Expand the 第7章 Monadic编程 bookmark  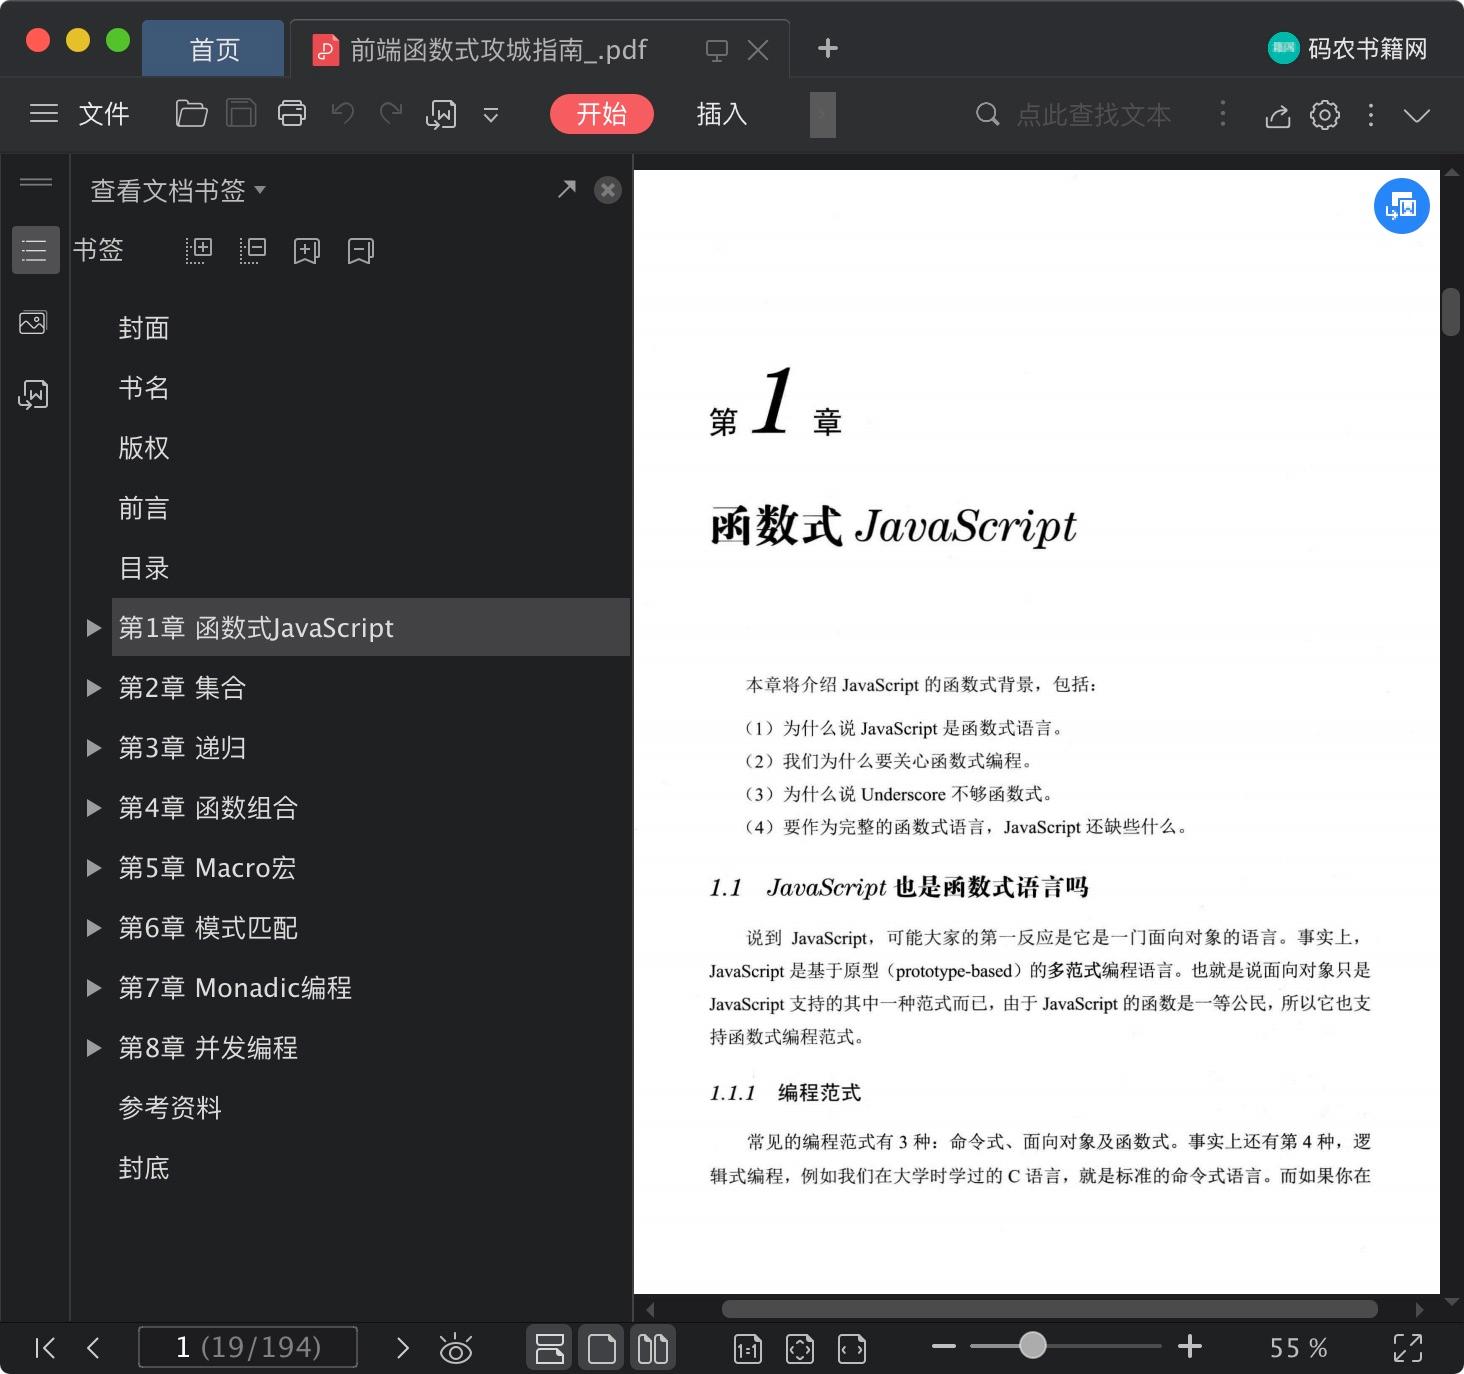tap(94, 988)
